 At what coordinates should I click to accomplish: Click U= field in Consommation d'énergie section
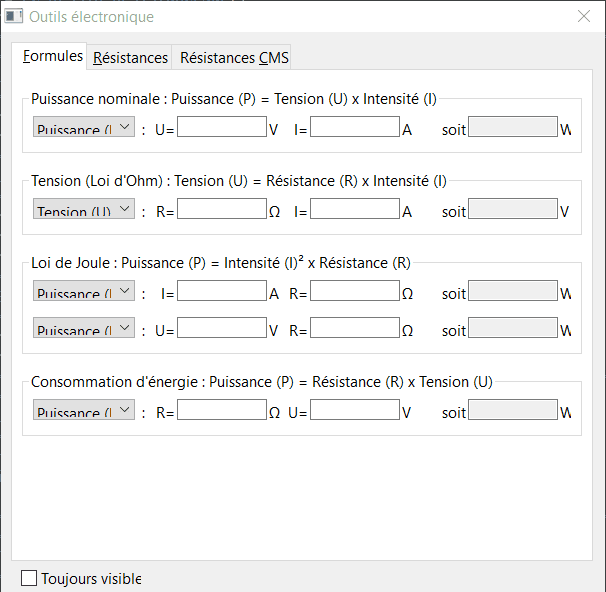(354, 411)
